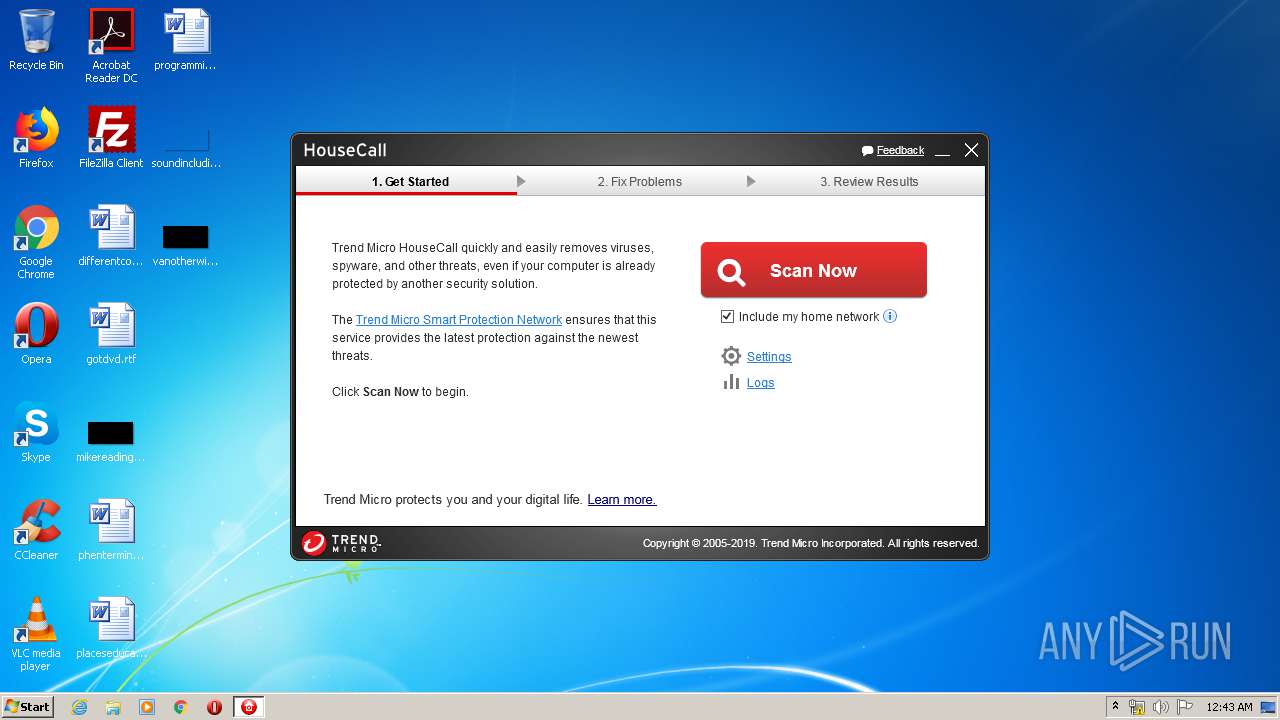The height and width of the screenshot is (720, 1280).
Task: Click the Learn more link
Action: pos(621,500)
